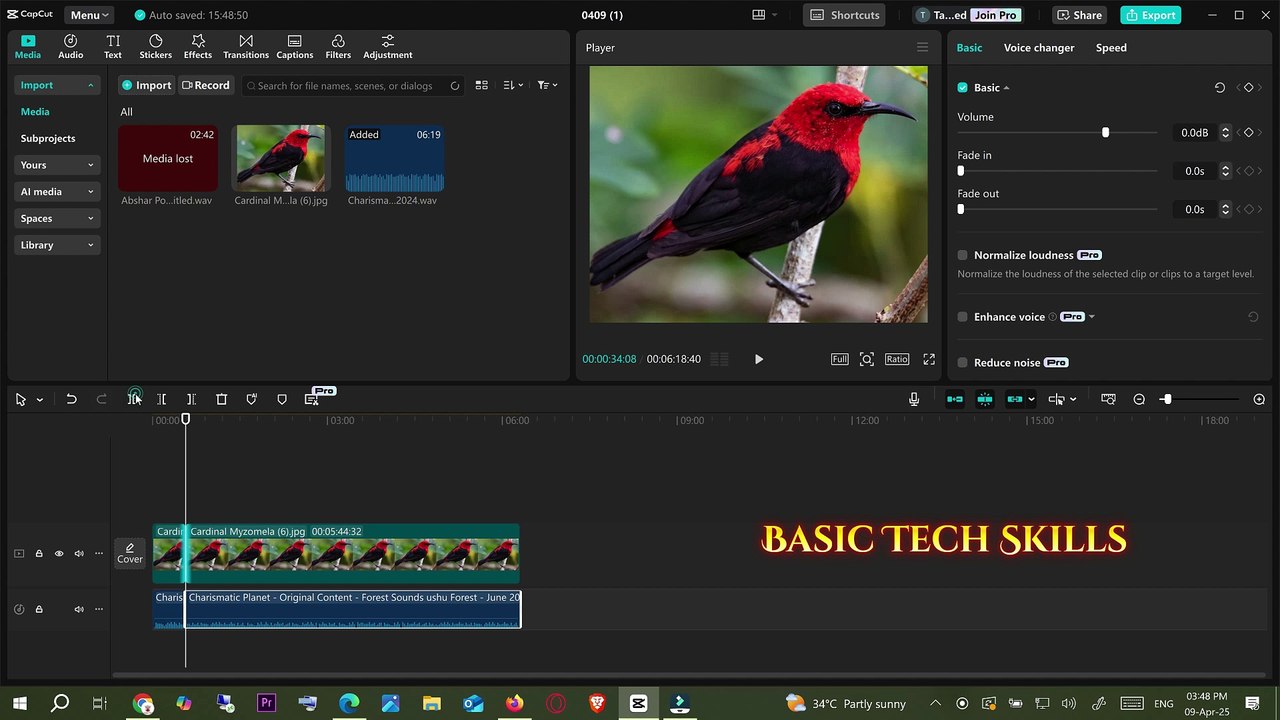This screenshot has height=720, width=1280.
Task: Click Delete left (trim start) icon
Action: click(161, 399)
